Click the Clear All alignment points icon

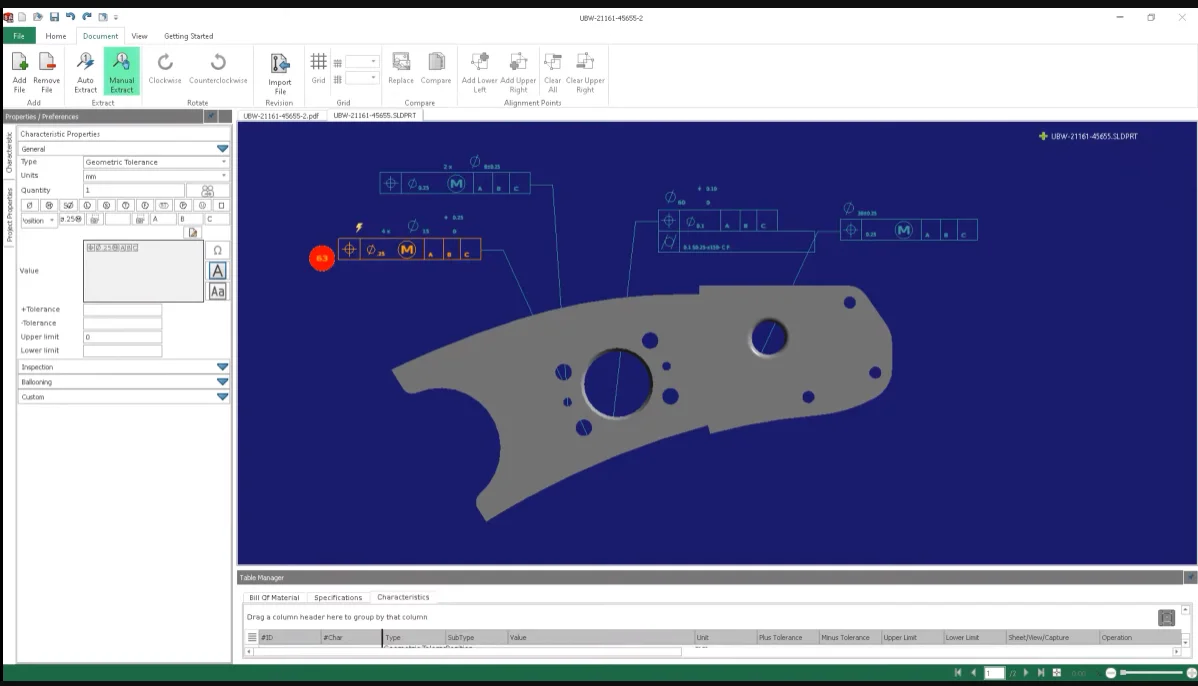pos(553,72)
